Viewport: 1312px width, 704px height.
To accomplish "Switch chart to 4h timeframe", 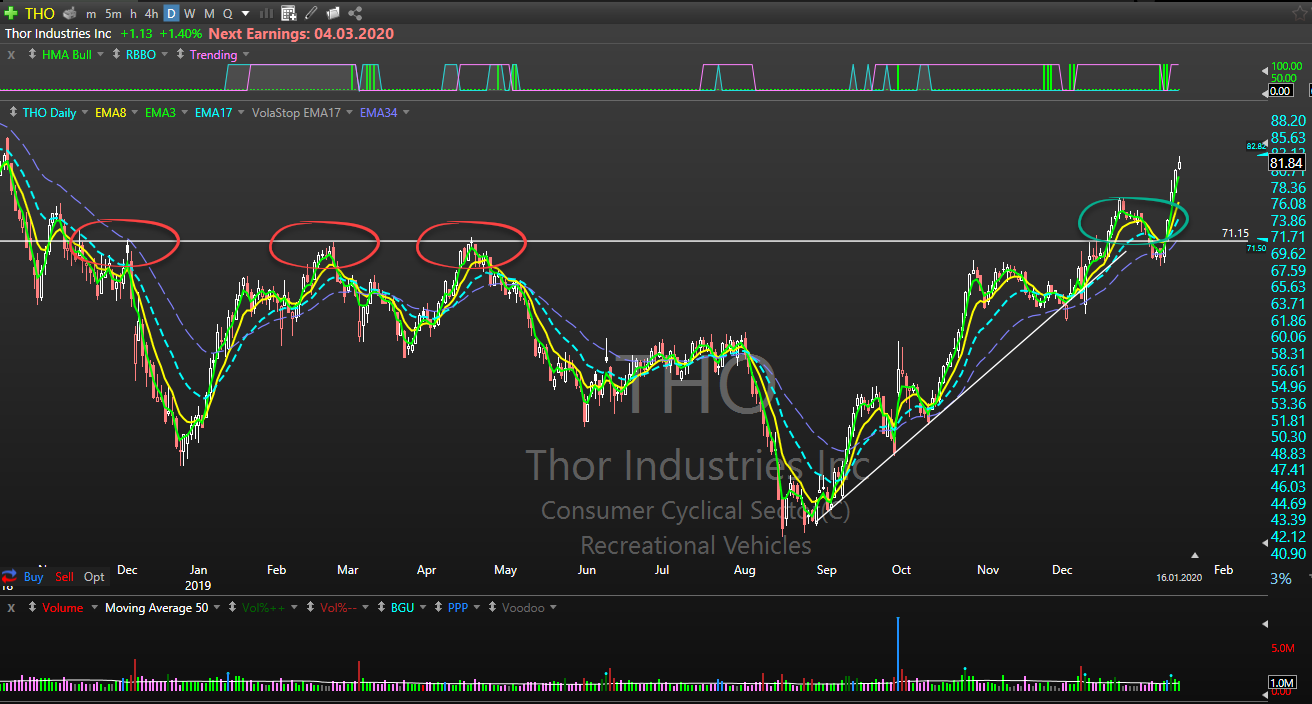I will pos(151,13).
